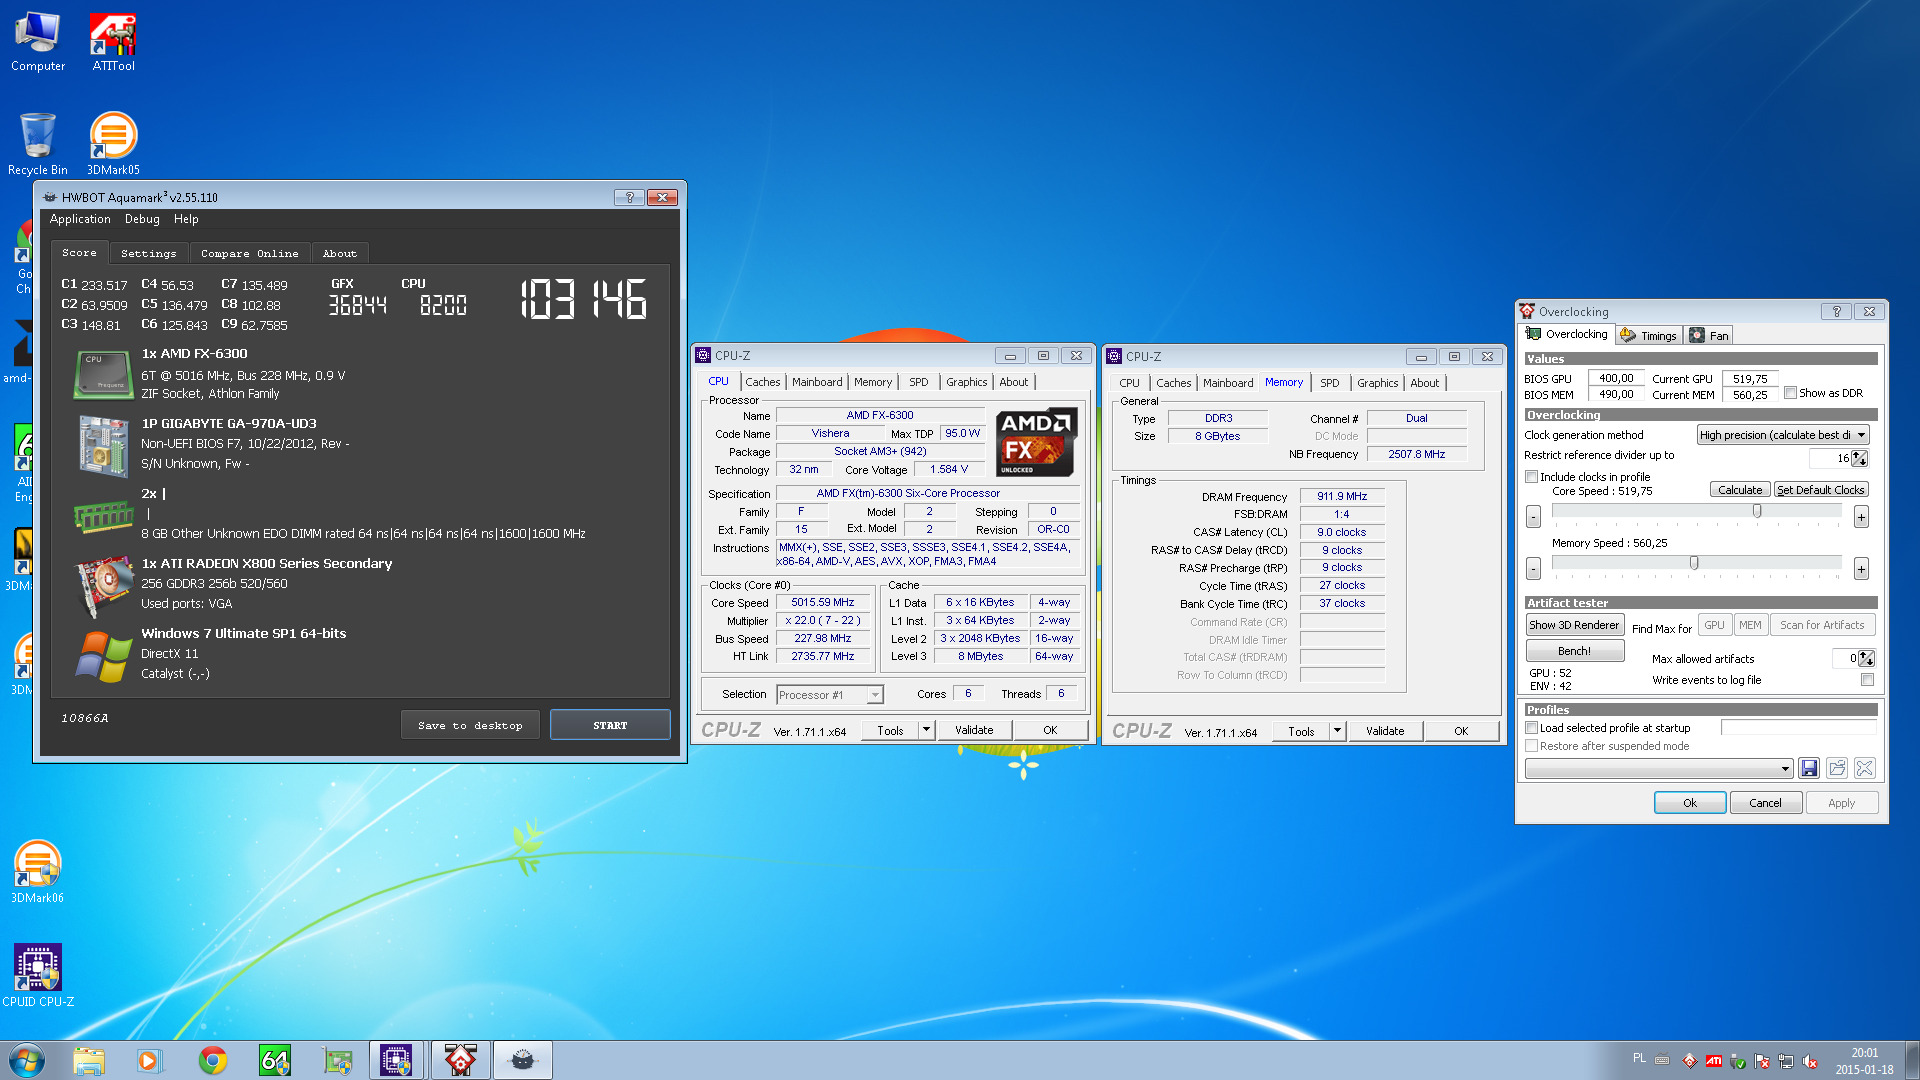Delete the ATITool profile with the X icon

[1865, 768]
